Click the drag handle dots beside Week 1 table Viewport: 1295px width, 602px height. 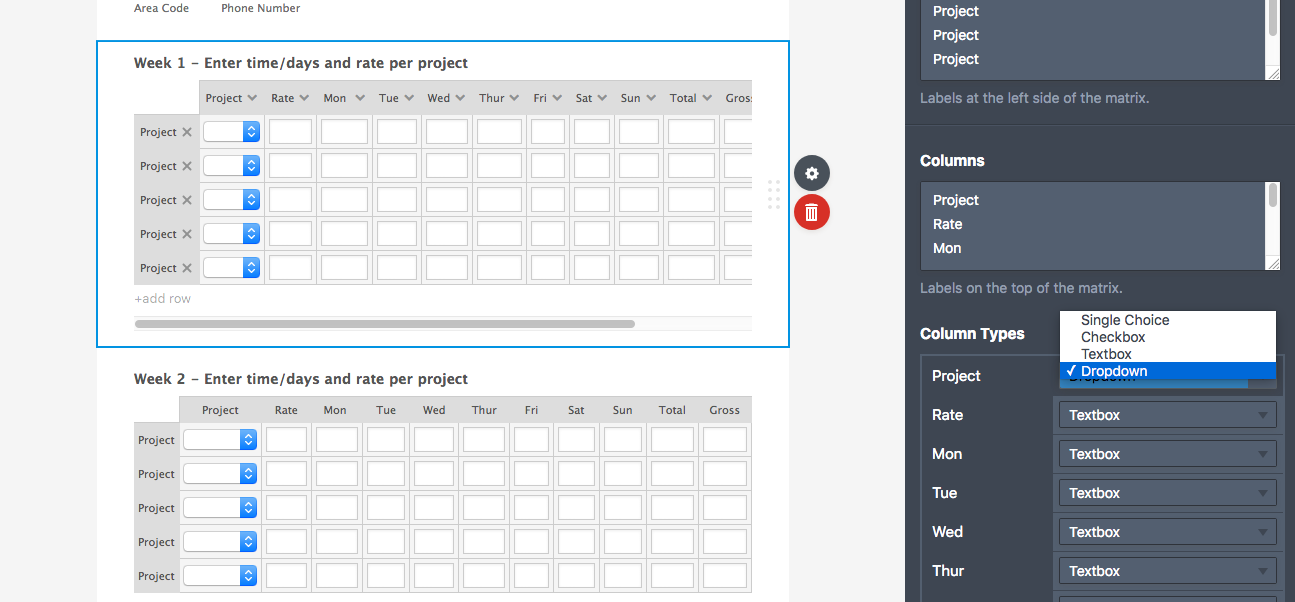tap(774, 195)
